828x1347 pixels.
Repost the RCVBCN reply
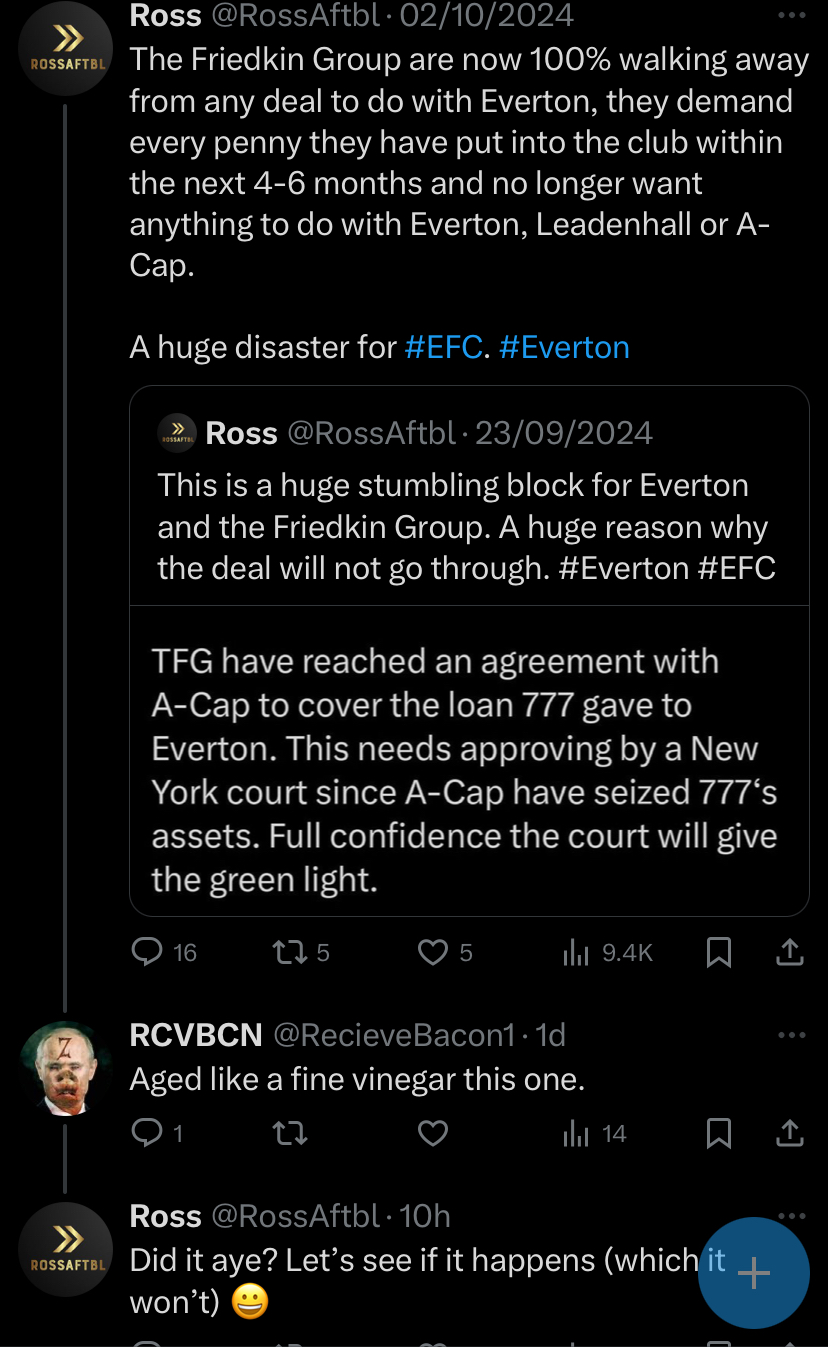coord(289,1133)
